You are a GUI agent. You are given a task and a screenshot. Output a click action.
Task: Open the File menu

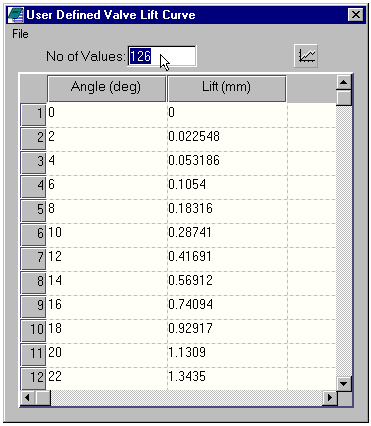[20, 34]
